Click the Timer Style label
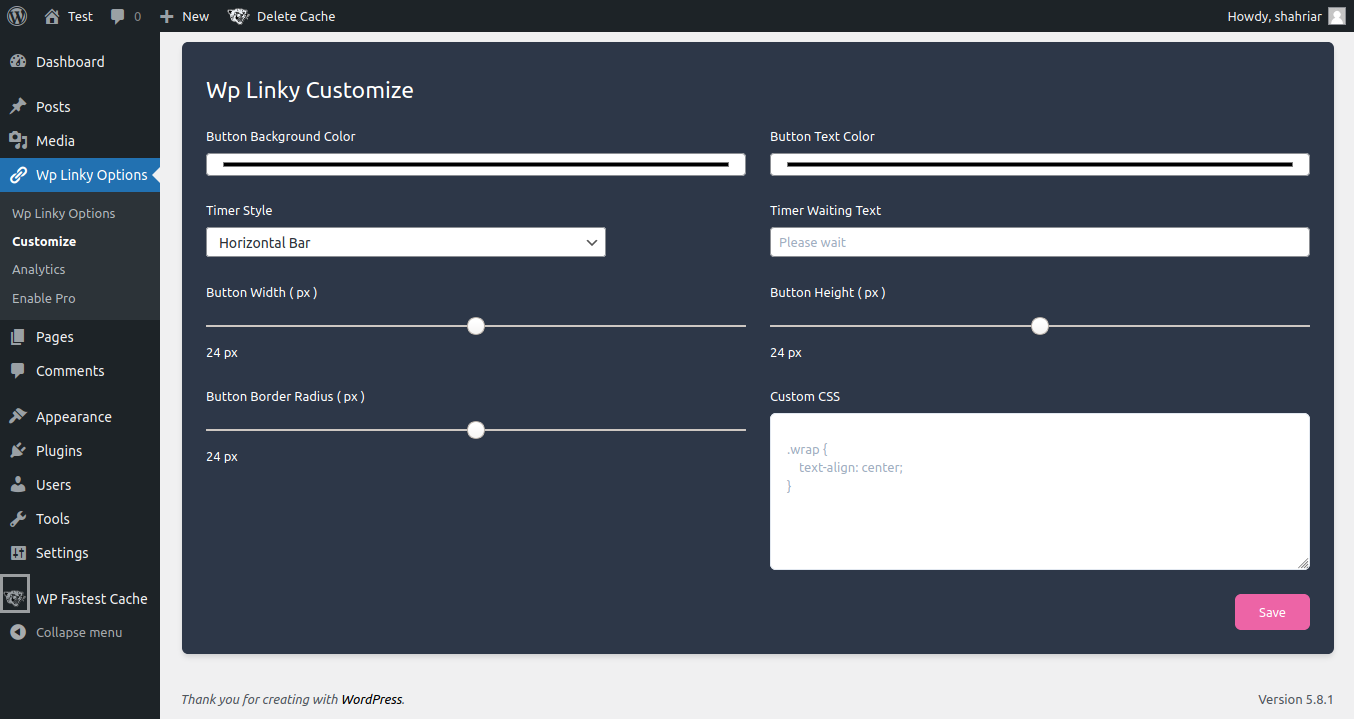The height and width of the screenshot is (719, 1354). click(239, 210)
